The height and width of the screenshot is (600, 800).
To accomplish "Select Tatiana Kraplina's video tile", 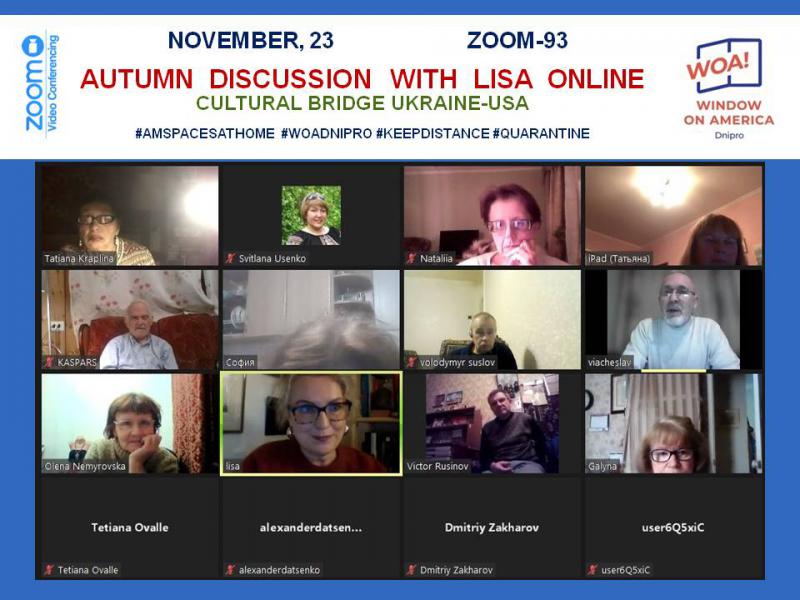I will pyautogui.click(x=130, y=215).
